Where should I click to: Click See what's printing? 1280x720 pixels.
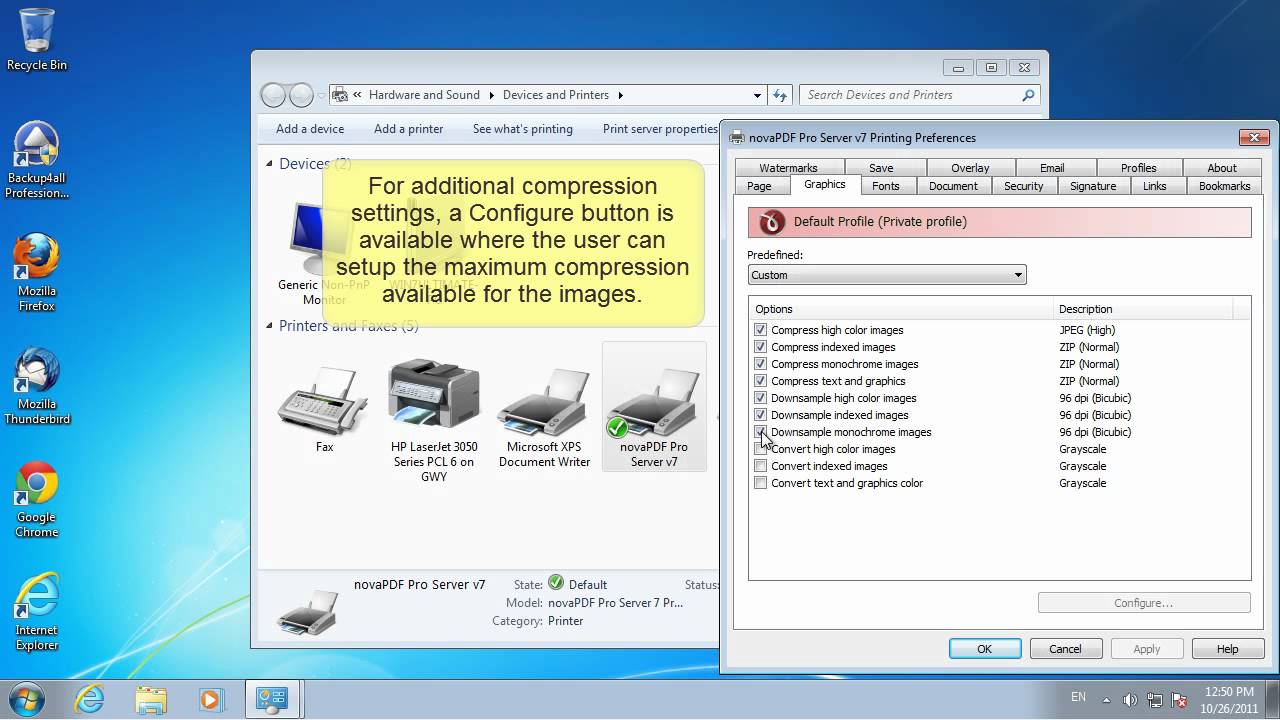(x=523, y=129)
